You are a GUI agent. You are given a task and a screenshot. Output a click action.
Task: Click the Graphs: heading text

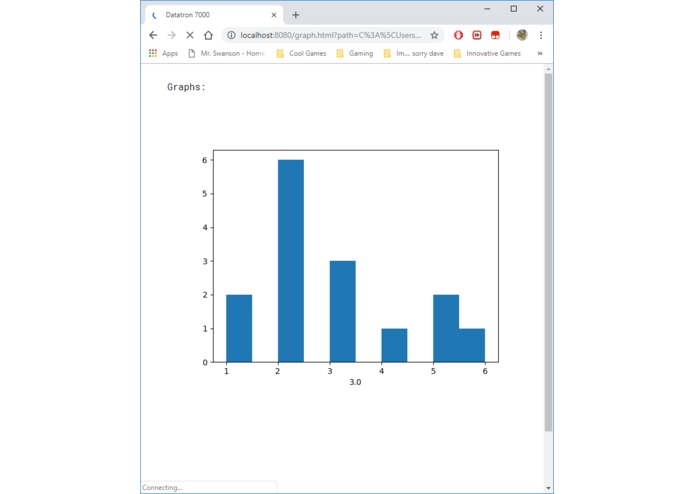186,87
